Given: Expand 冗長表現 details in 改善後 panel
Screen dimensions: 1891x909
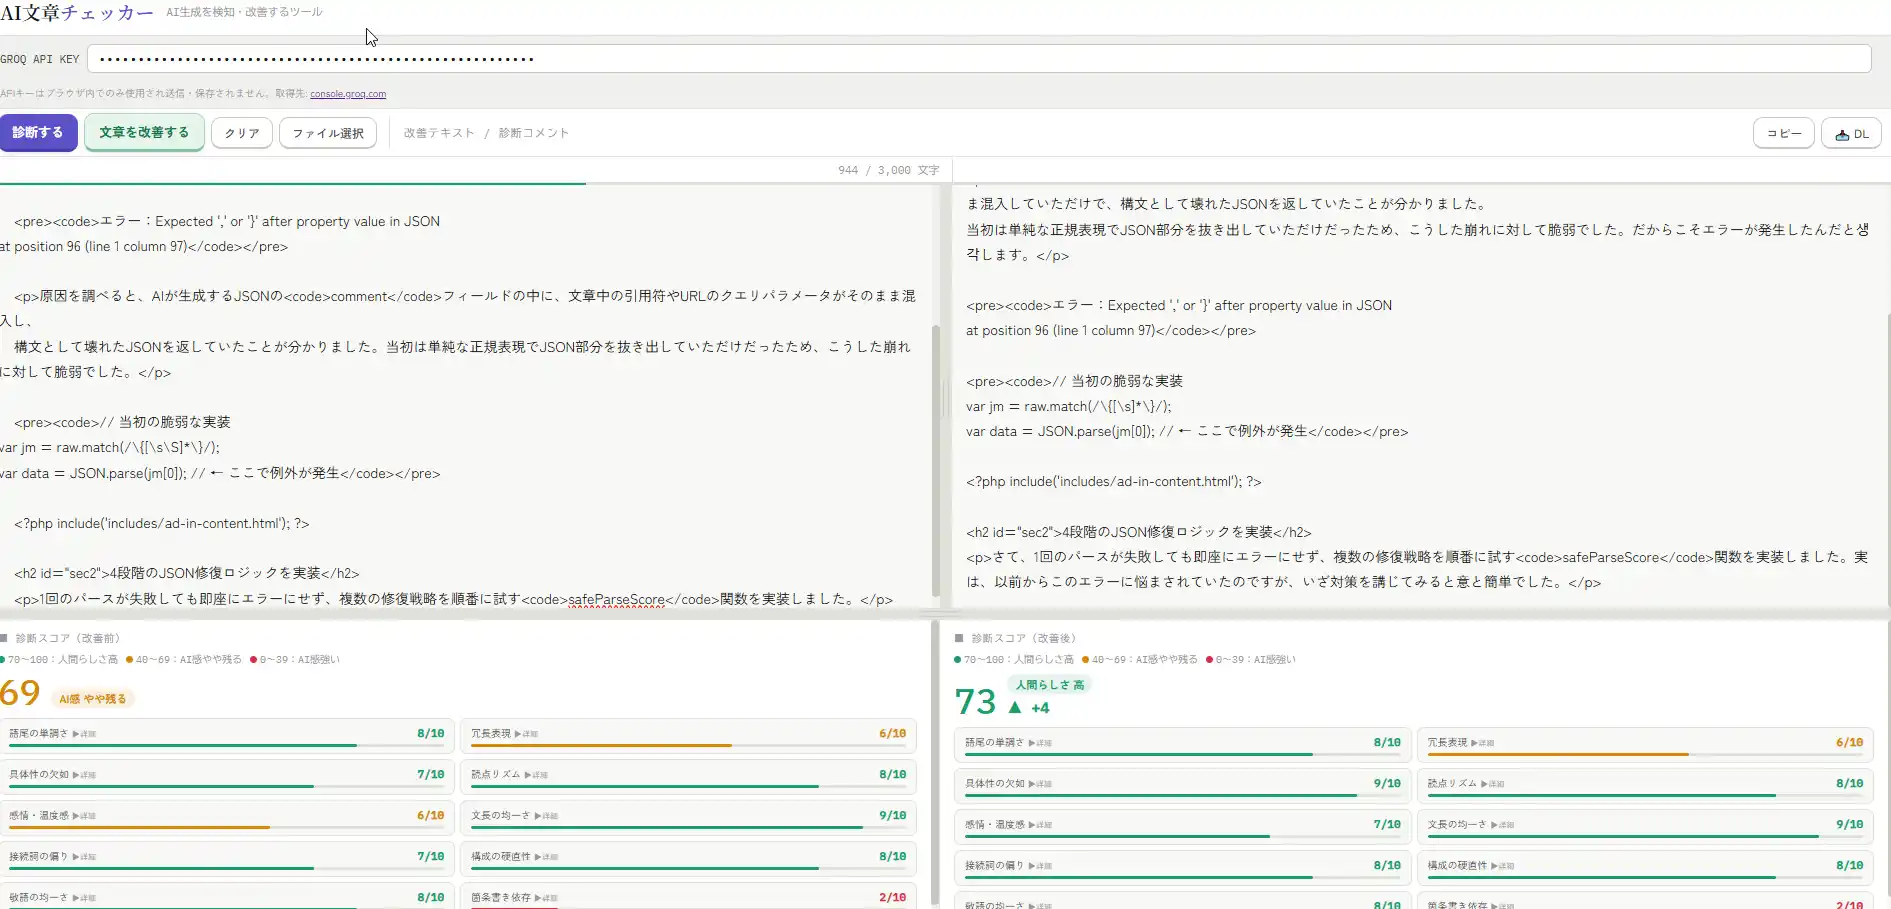Looking at the screenshot, I should [1483, 743].
